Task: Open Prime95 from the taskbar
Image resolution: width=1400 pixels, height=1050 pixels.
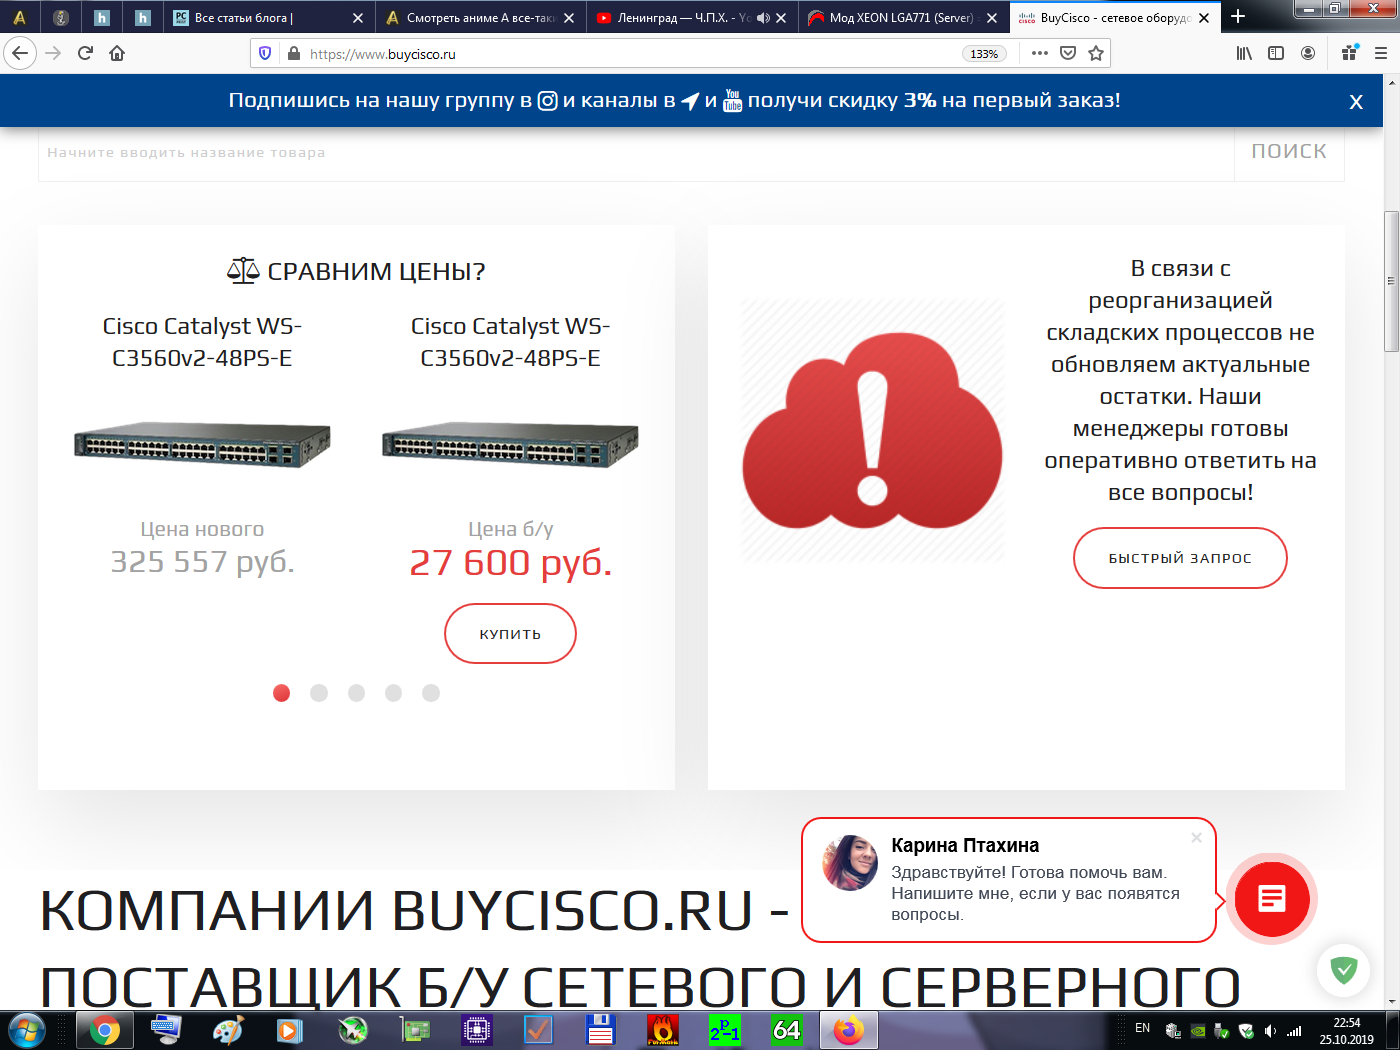Action: point(724,1030)
